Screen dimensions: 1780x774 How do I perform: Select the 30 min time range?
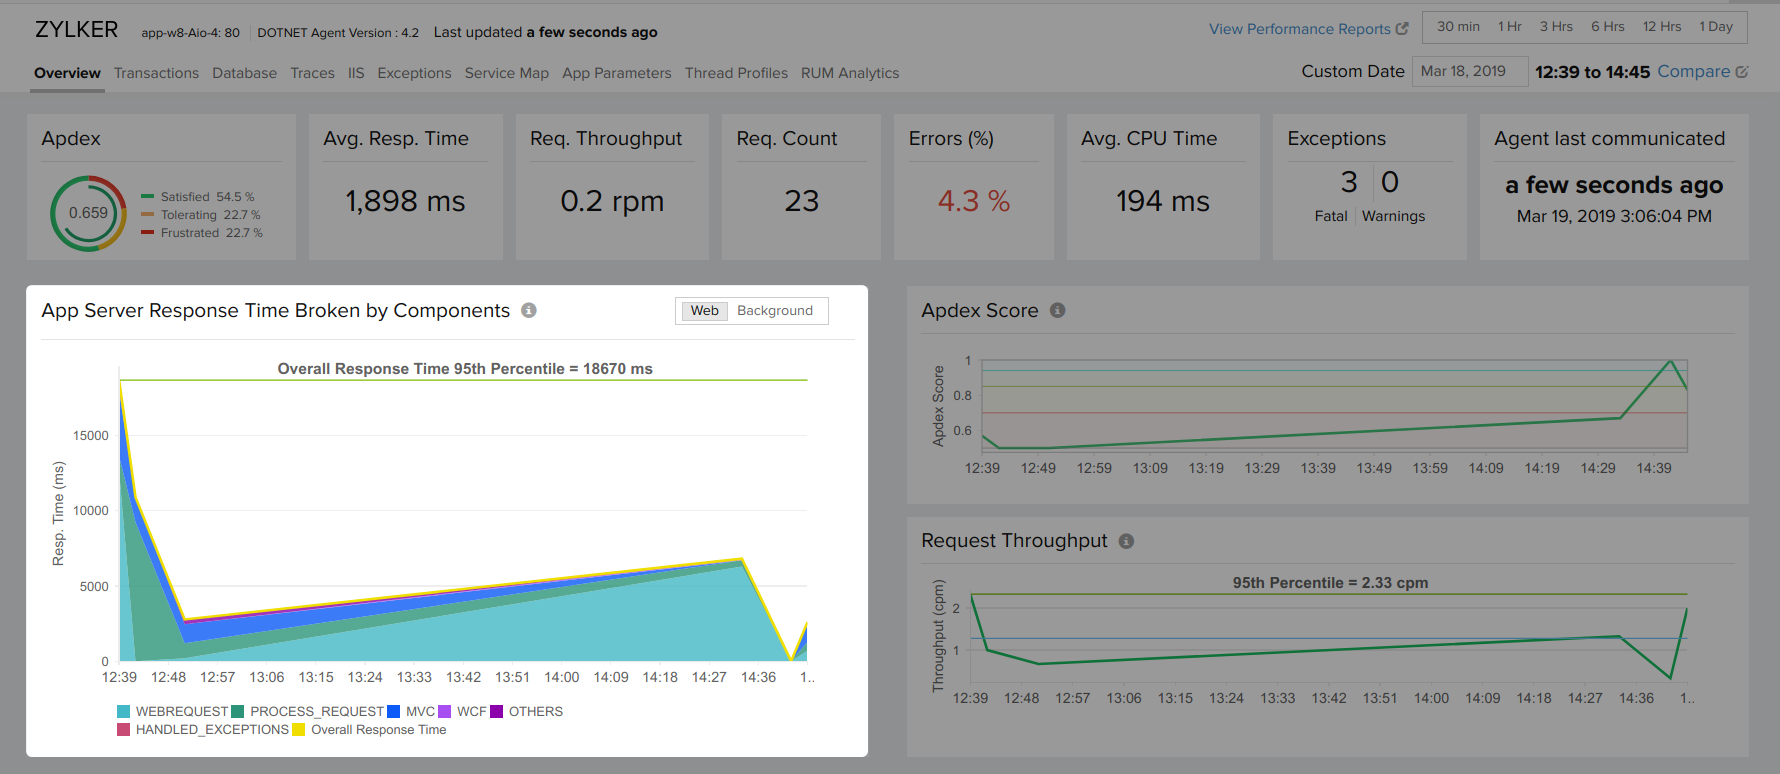[x=1458, y=27]
